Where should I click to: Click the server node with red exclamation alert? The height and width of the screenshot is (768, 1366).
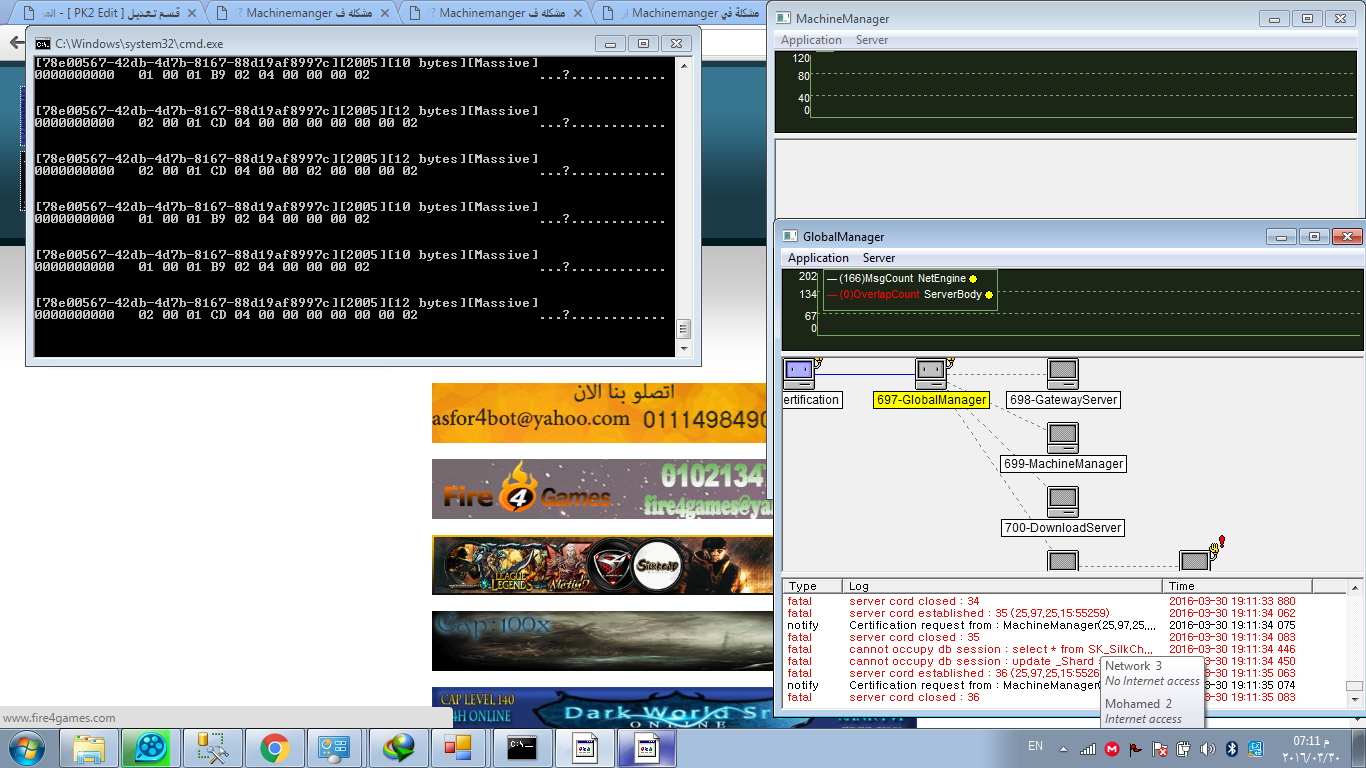[x=1195, y=559]
